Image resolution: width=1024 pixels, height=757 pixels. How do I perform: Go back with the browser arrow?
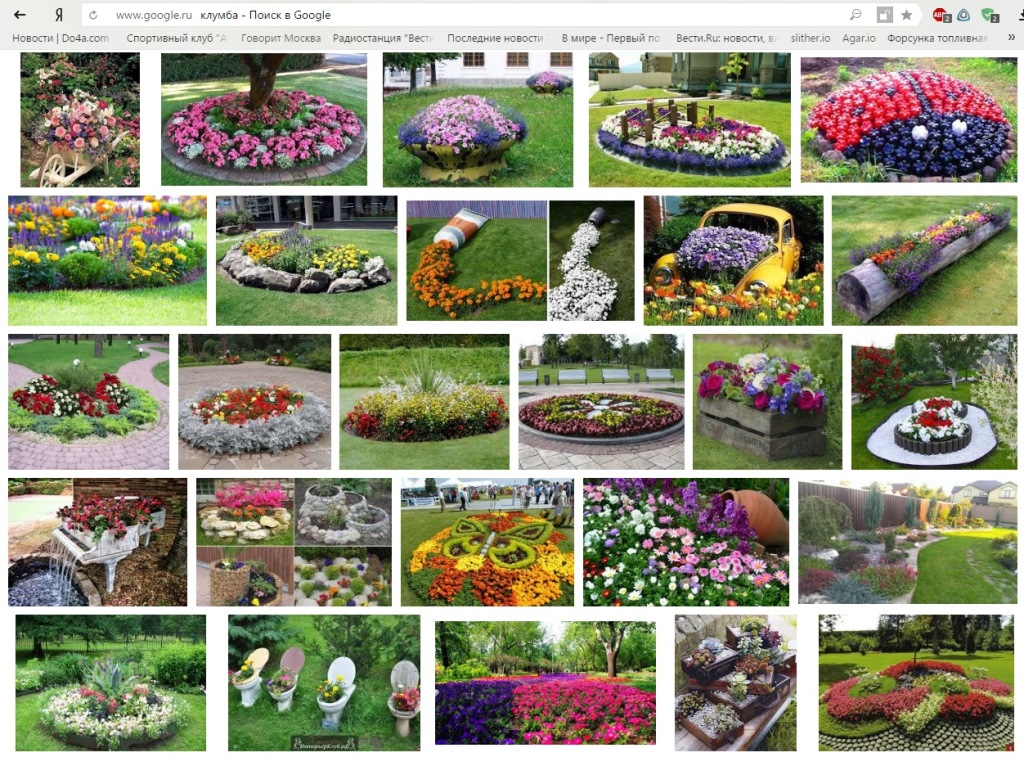point(20,14)
